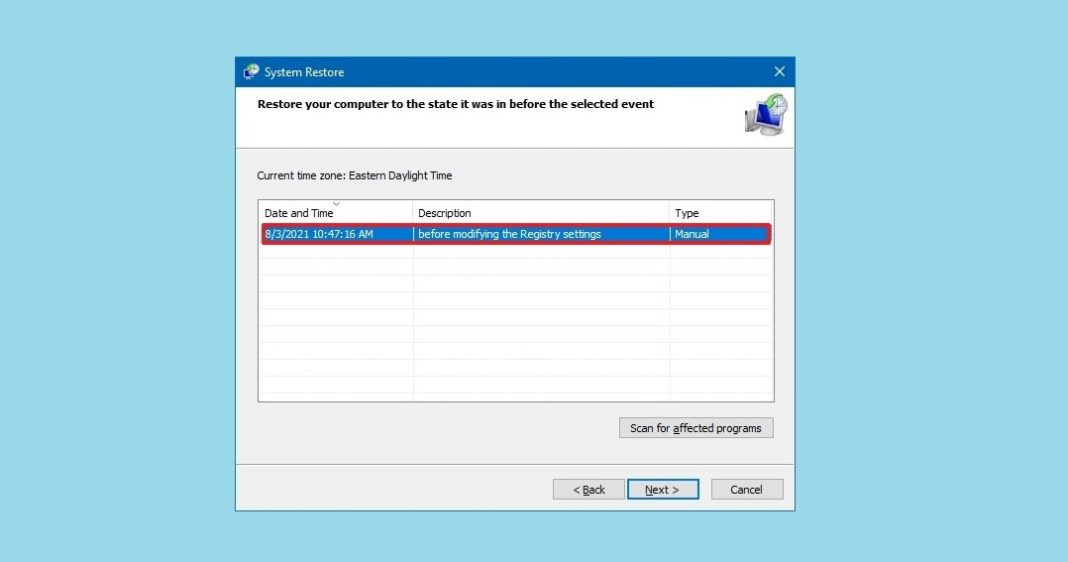The height and width of the screenshot is (562, 1068).
Task: Click the 'Restore your computer' heading text
Action: (455, 104)
